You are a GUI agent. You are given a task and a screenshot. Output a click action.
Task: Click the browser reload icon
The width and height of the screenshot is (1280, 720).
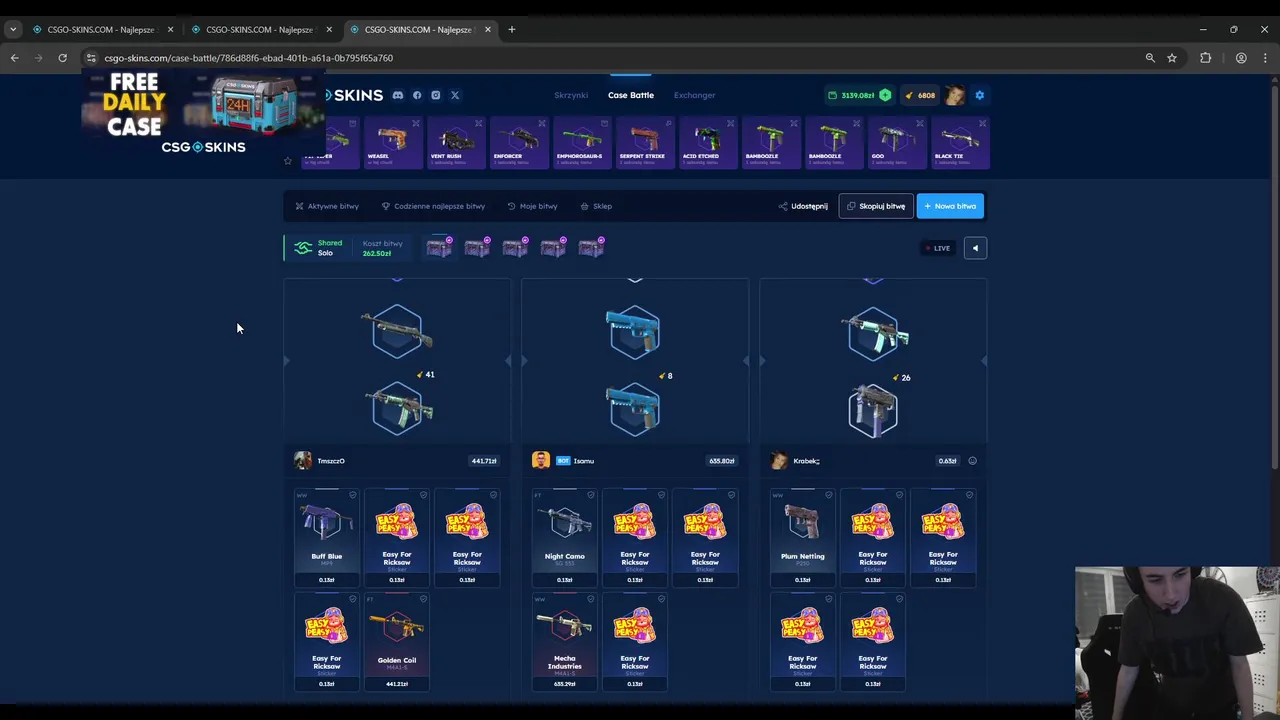pos(62,58)
